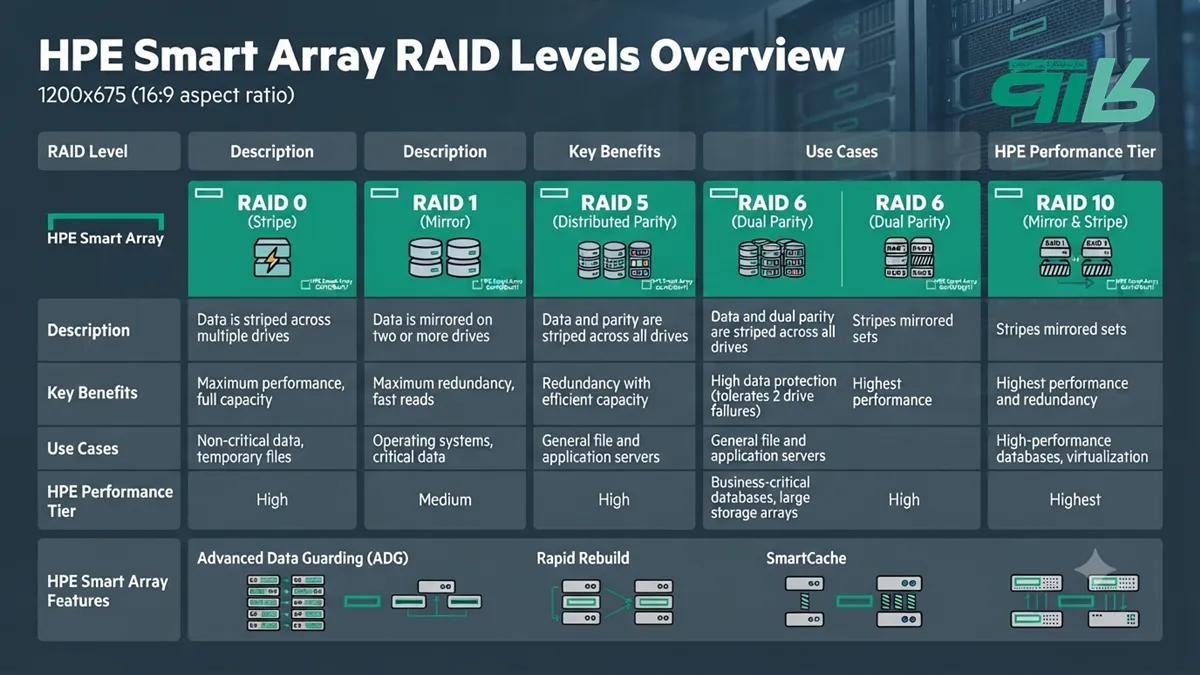Image resolution: width=1200 pixels, height=675 pixels.
Task: Click the HPE Performance Tier row label
Action: tap(109, 501)
